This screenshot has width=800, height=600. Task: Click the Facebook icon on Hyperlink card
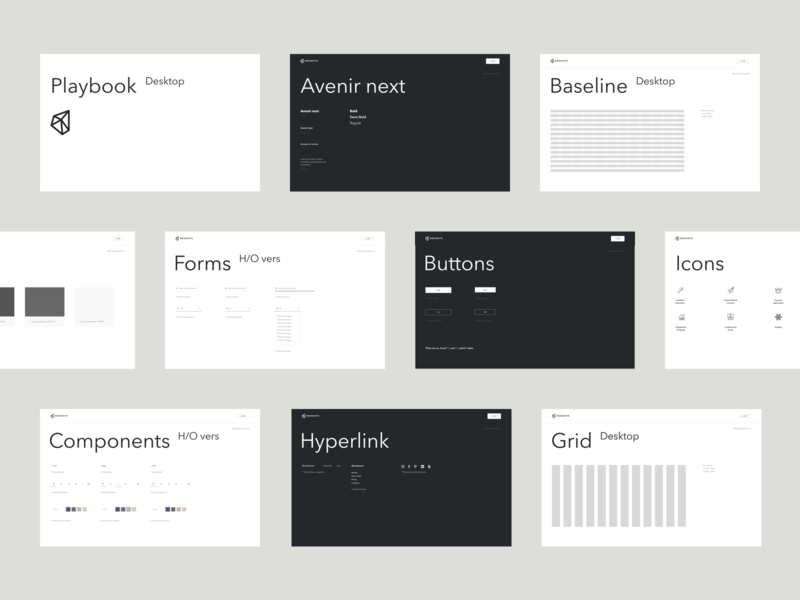tap(409, 466)
